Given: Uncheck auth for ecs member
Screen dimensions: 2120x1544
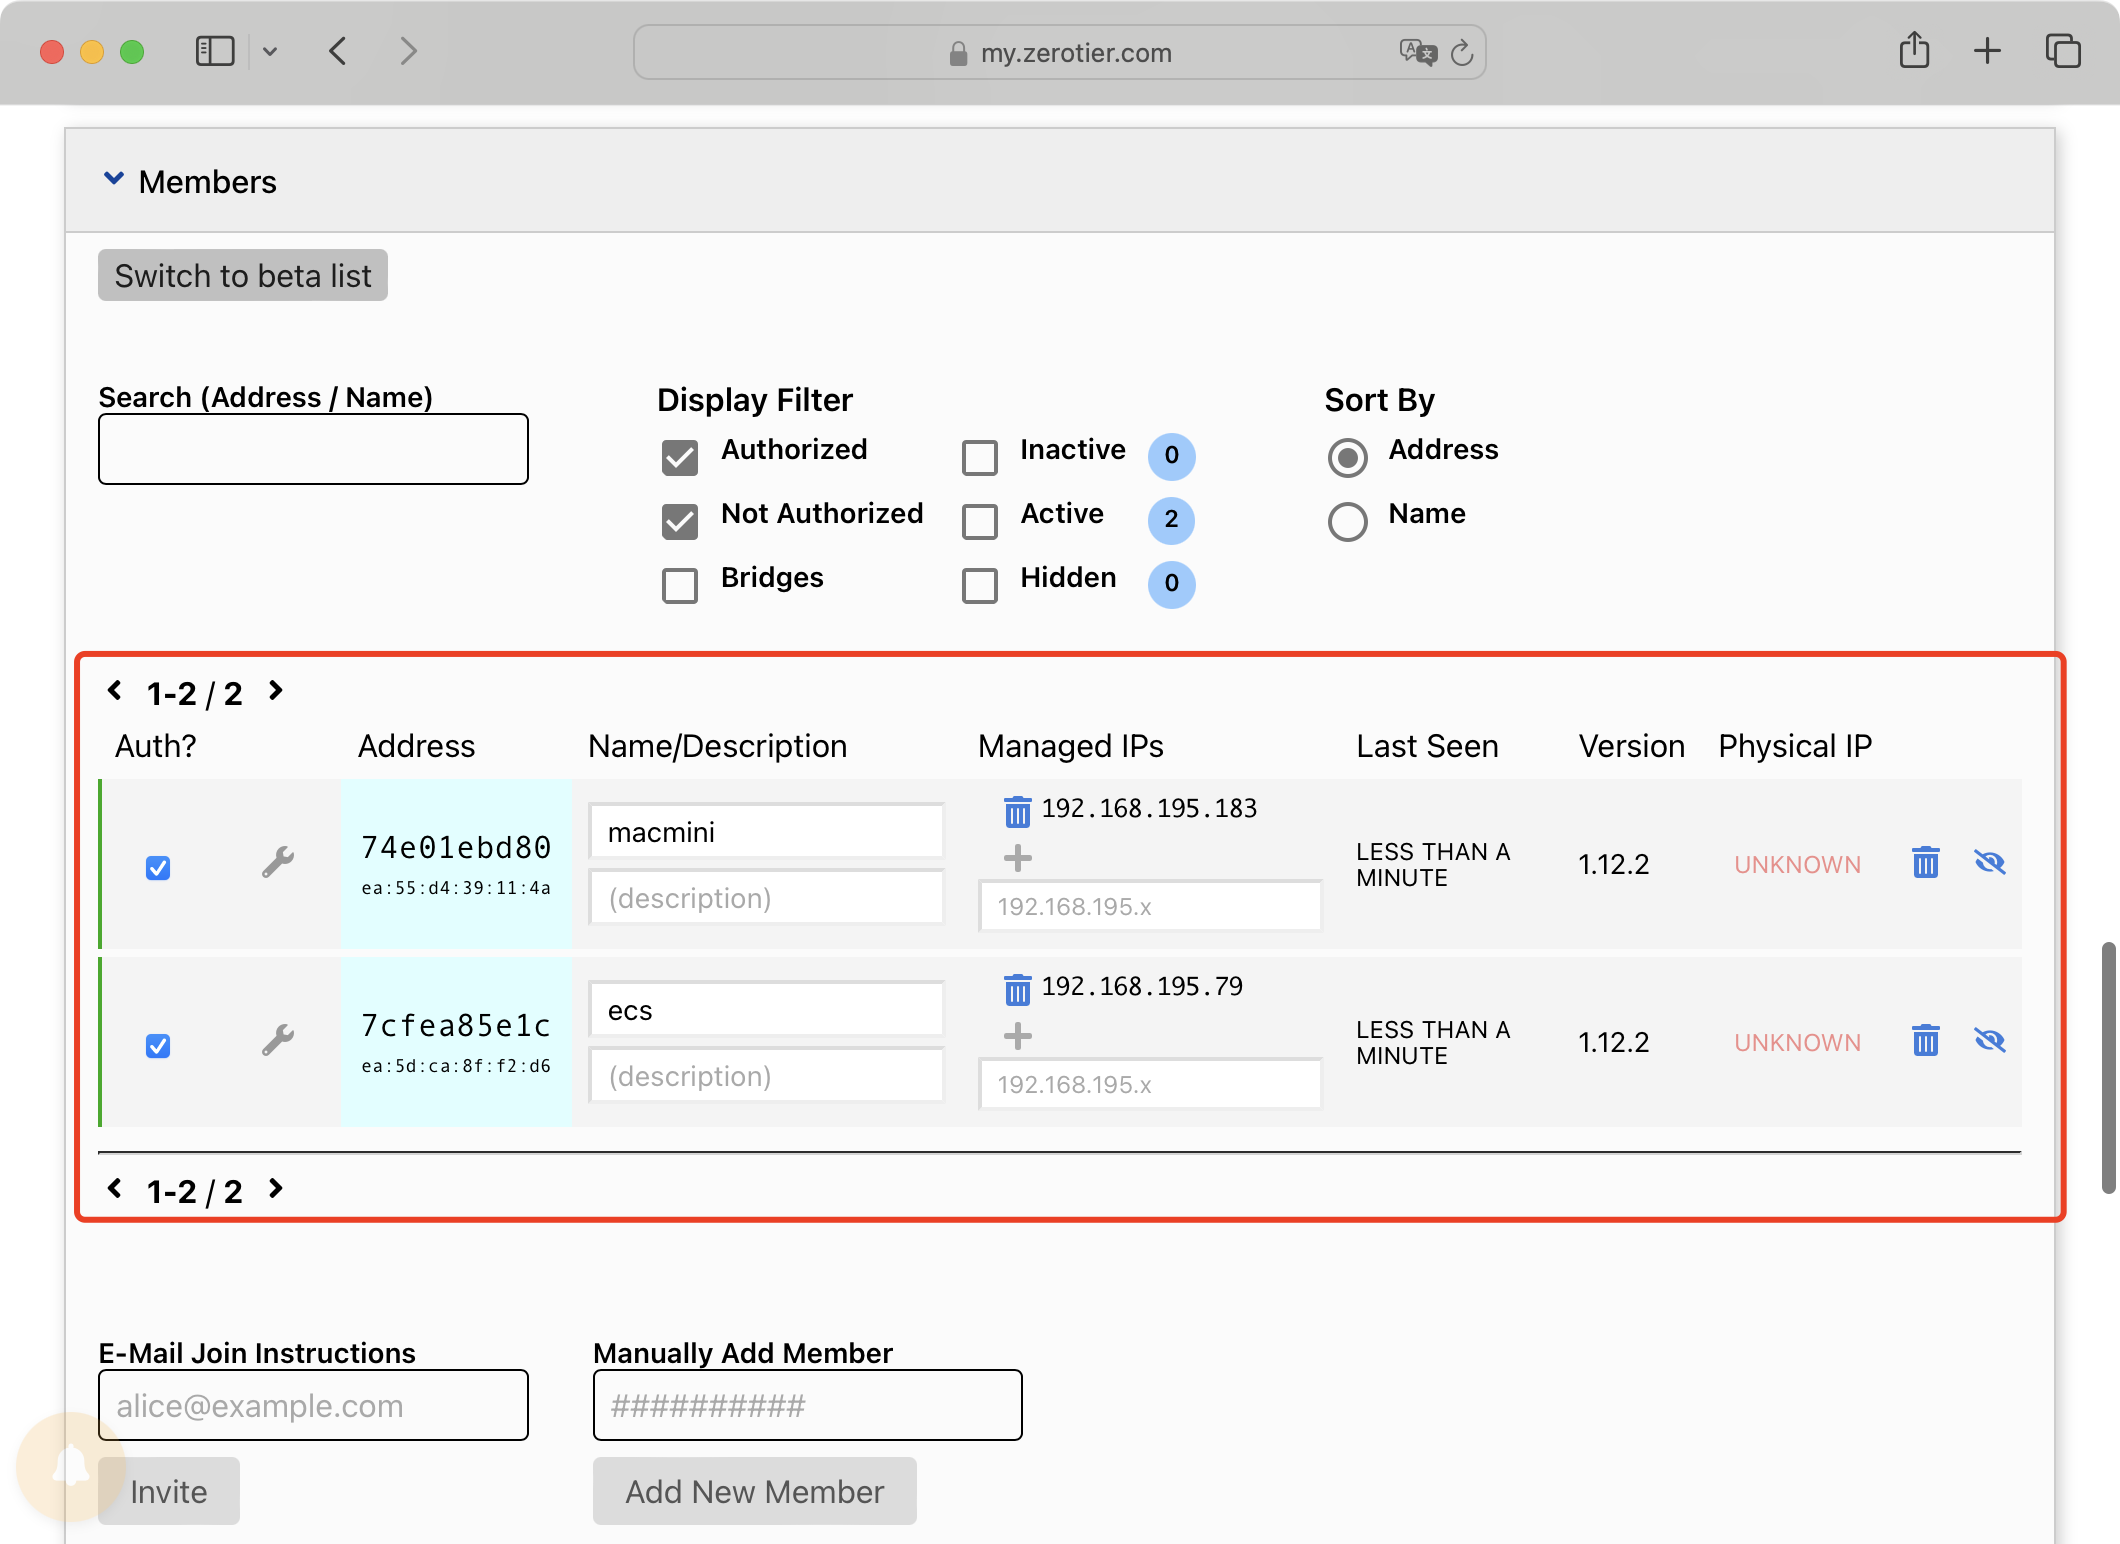Looking at the screenshot, I should pyautogui.click(x=158, y=1045).
